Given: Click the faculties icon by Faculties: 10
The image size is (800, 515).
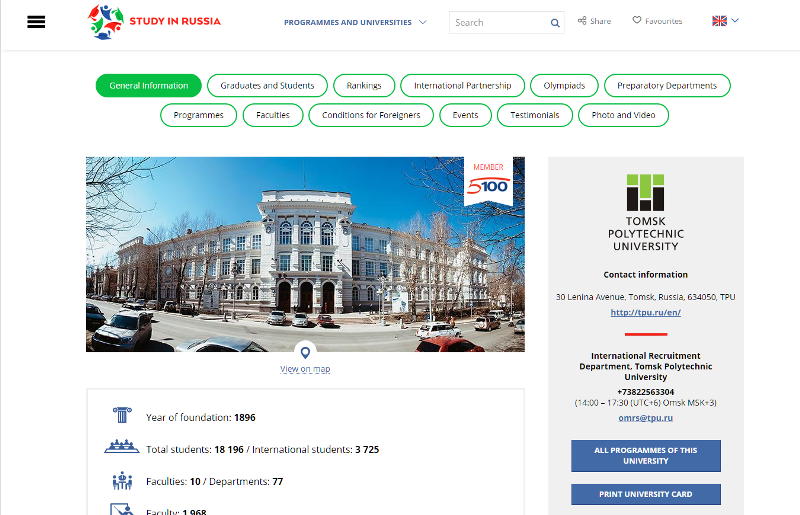Looking at the screenshot, I should click(122, 481).
